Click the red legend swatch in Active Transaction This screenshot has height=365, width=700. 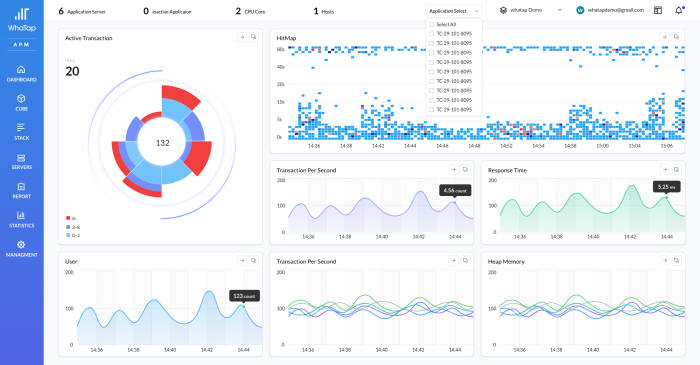68,218
